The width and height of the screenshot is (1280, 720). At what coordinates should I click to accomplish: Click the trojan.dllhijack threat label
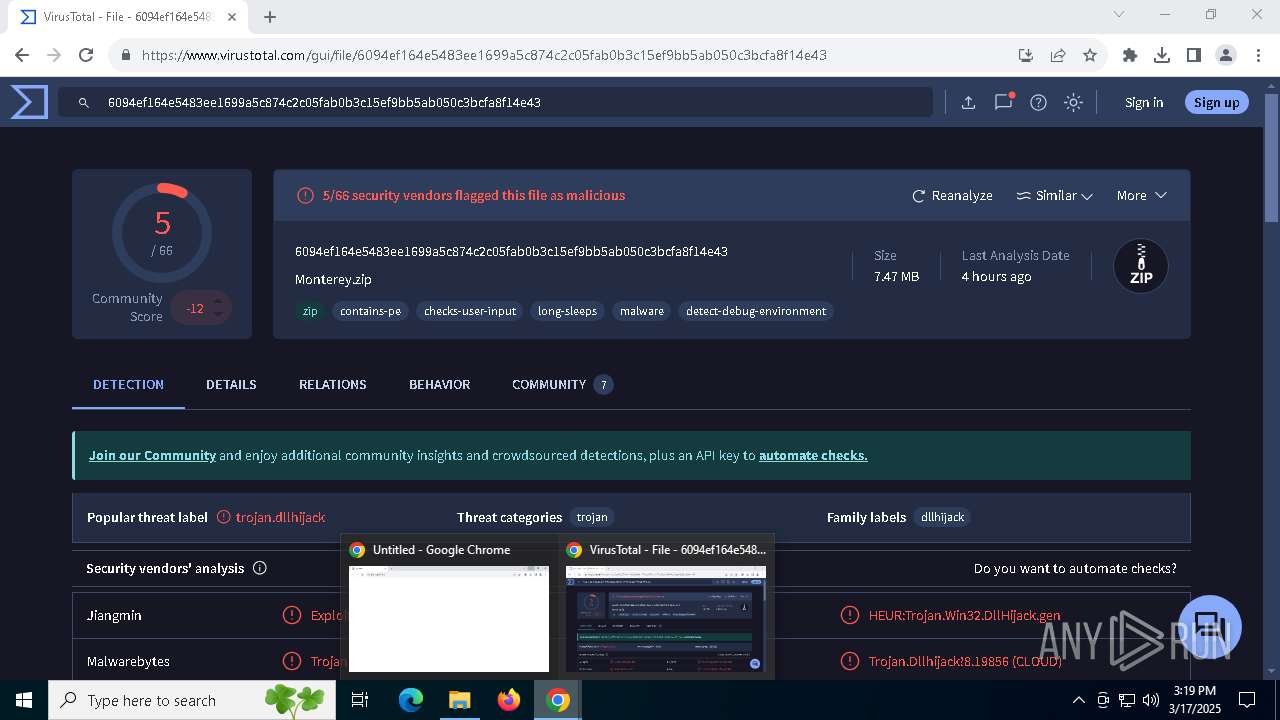(280, 517)
